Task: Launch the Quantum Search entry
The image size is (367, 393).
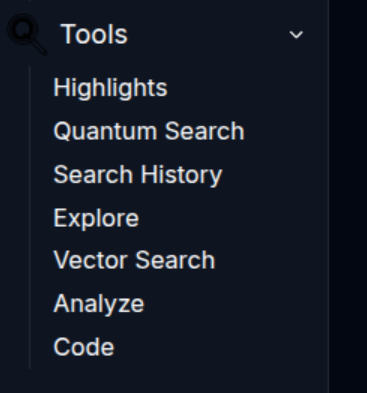Action: pyautogui.click(x=149, y=131)
